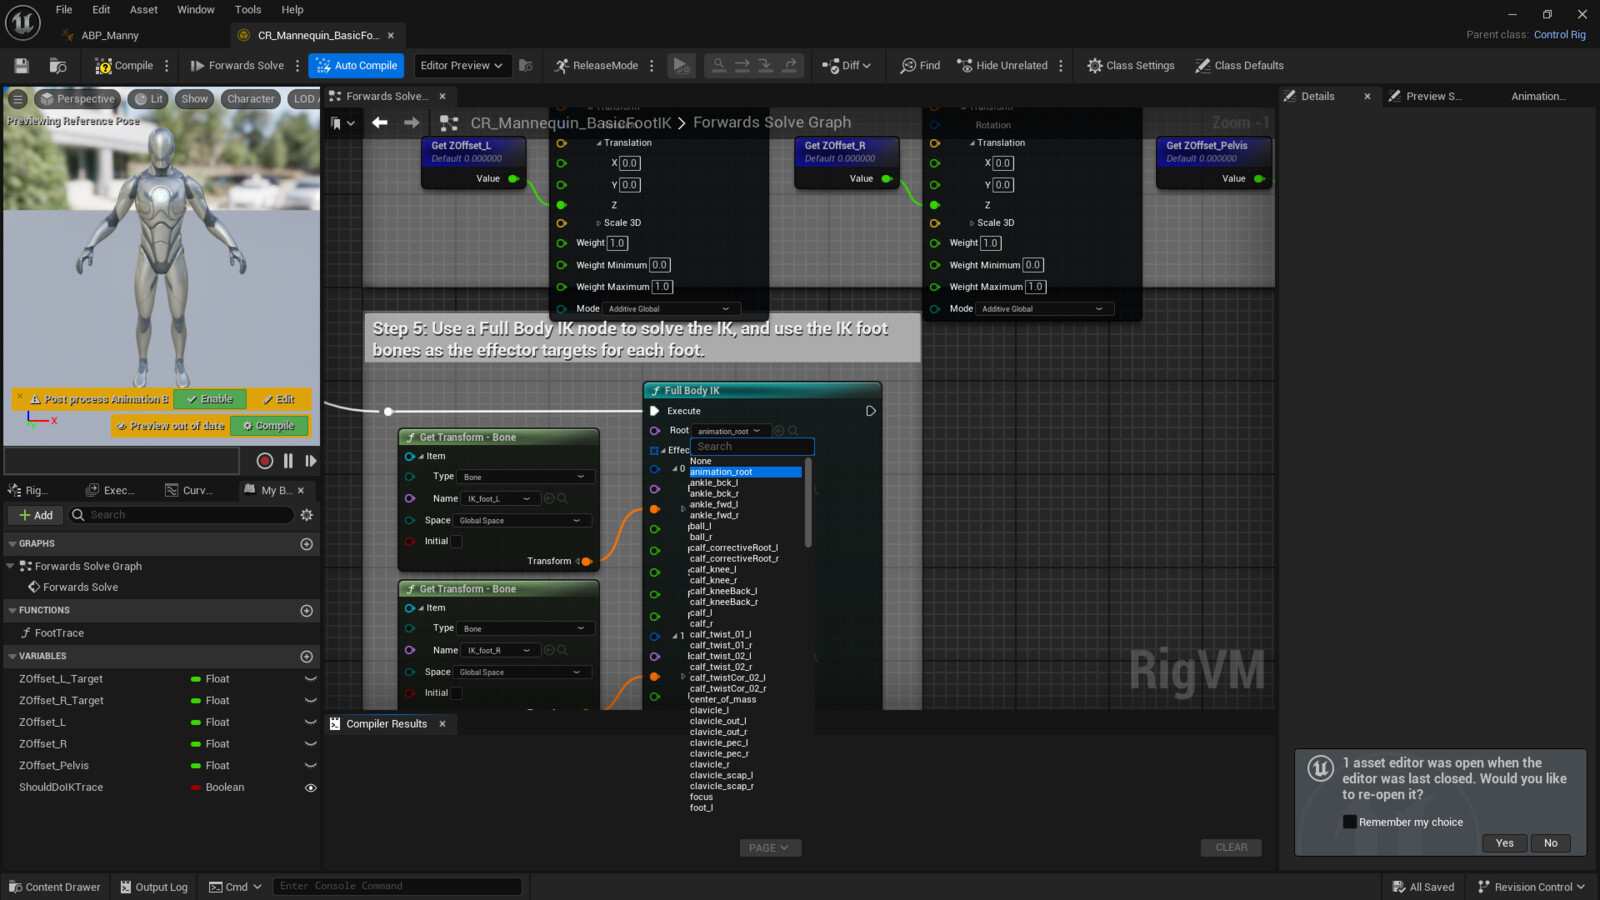Toggle the Auto Compile button
Screen dimensions: 1600x900
pos(356,66)
